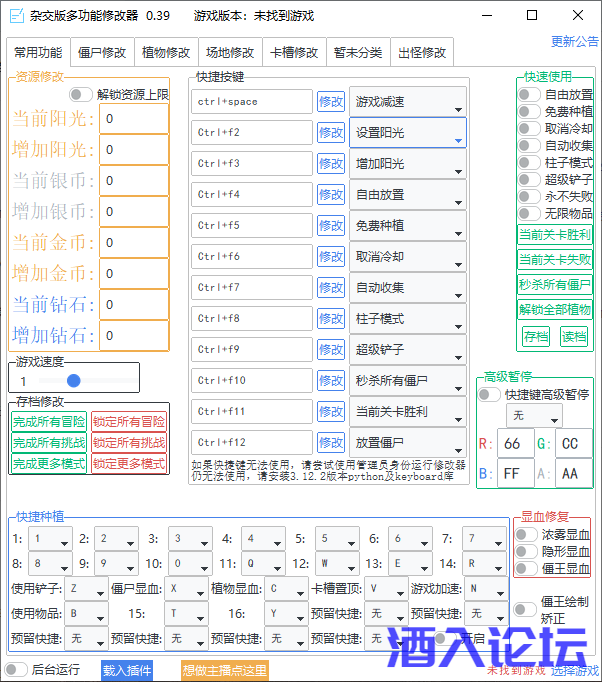Toggle 僵王显血 switch

[x=526, y=568]
